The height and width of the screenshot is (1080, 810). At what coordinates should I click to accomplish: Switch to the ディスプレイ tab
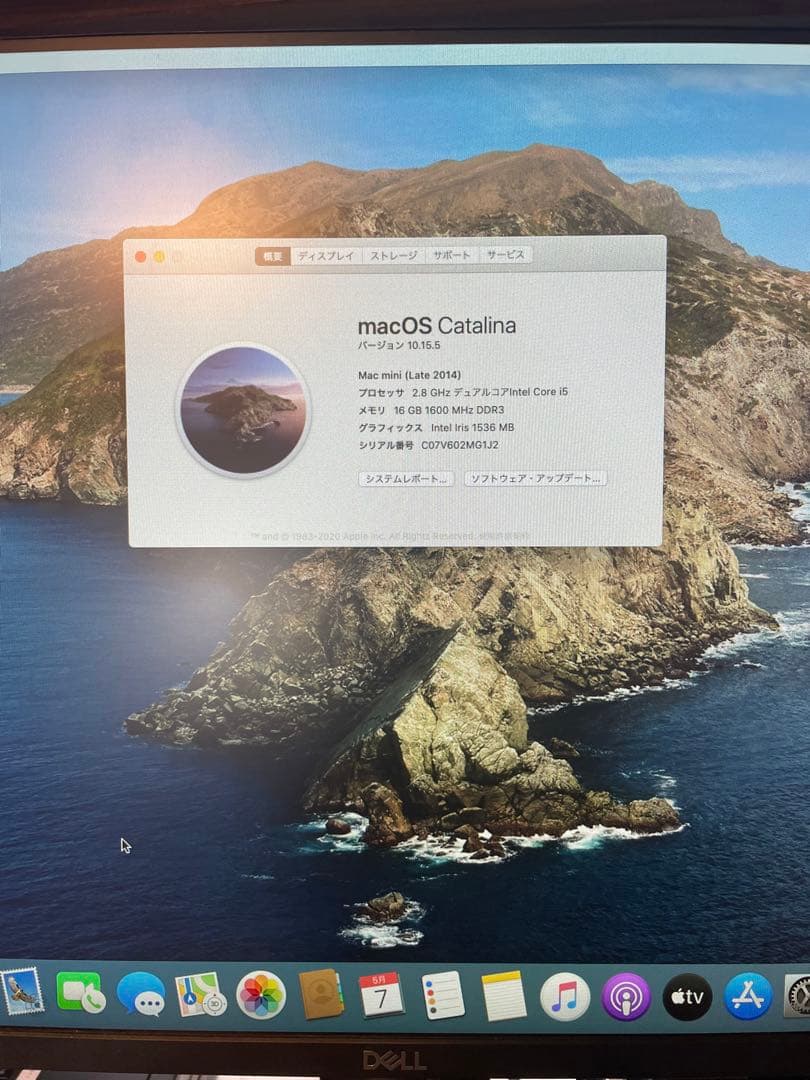(x=326, y=256)
